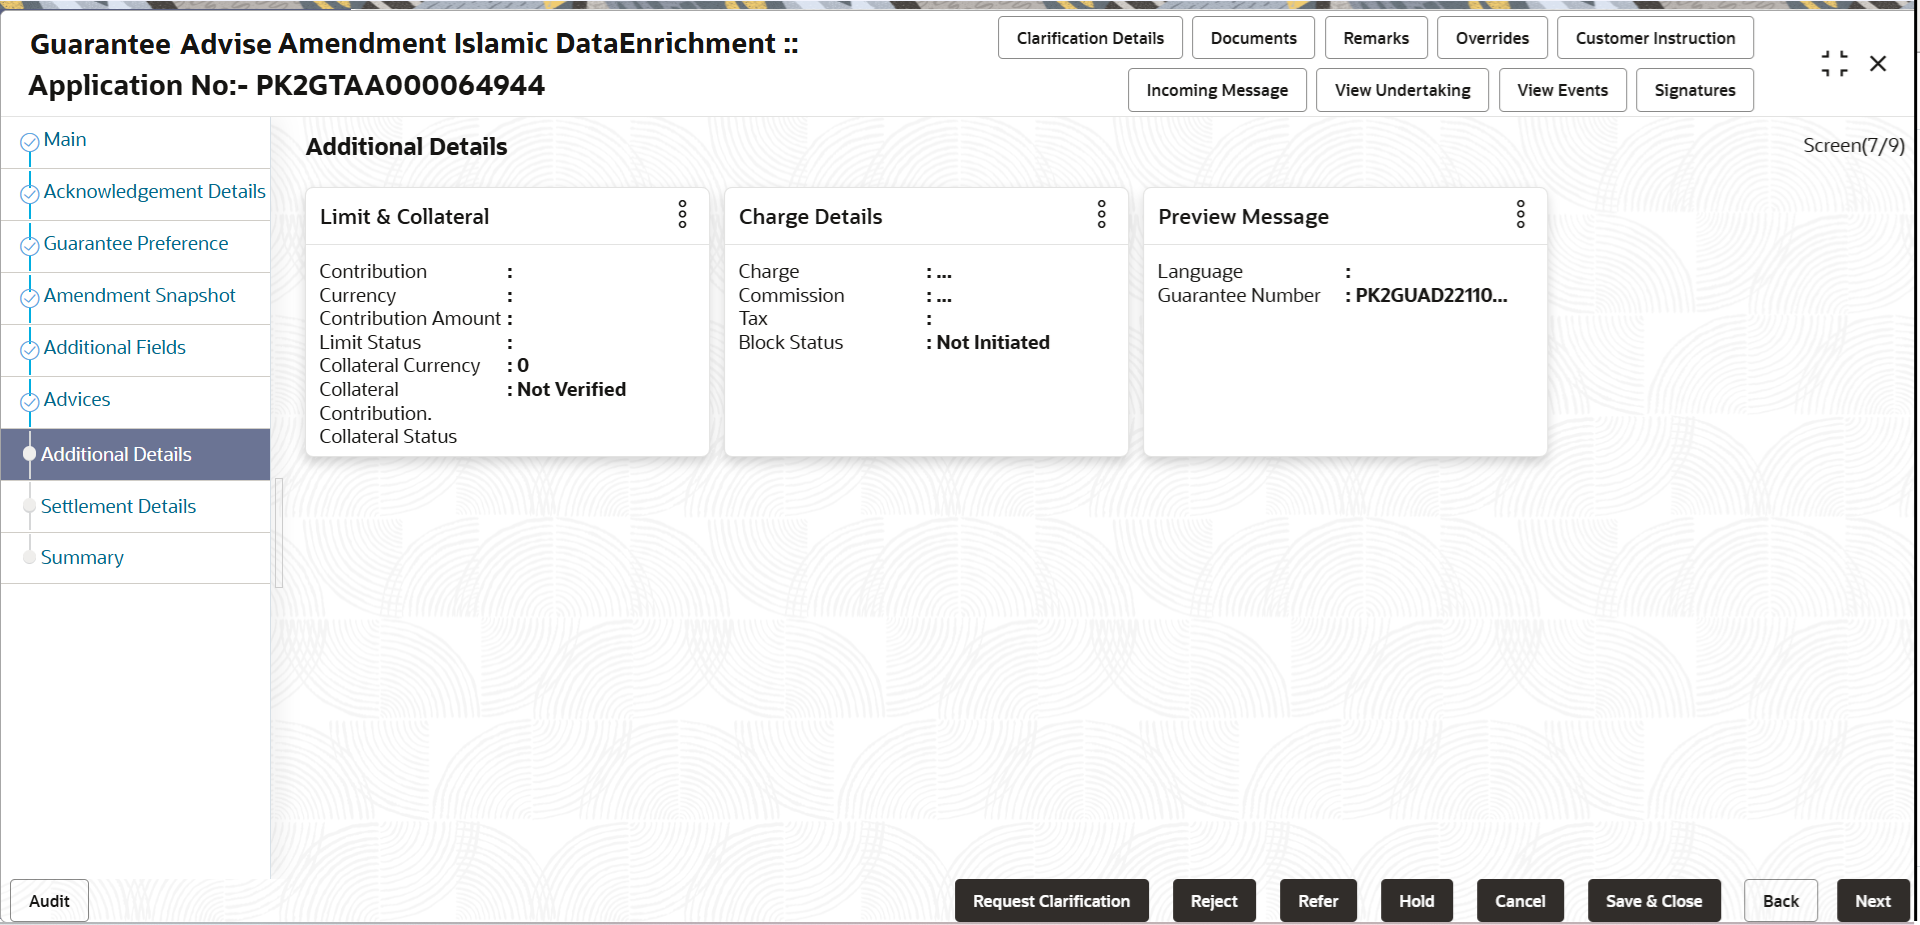Open Customer Instruction
The image size is (1920, 925).
[x=1655, y=38]
